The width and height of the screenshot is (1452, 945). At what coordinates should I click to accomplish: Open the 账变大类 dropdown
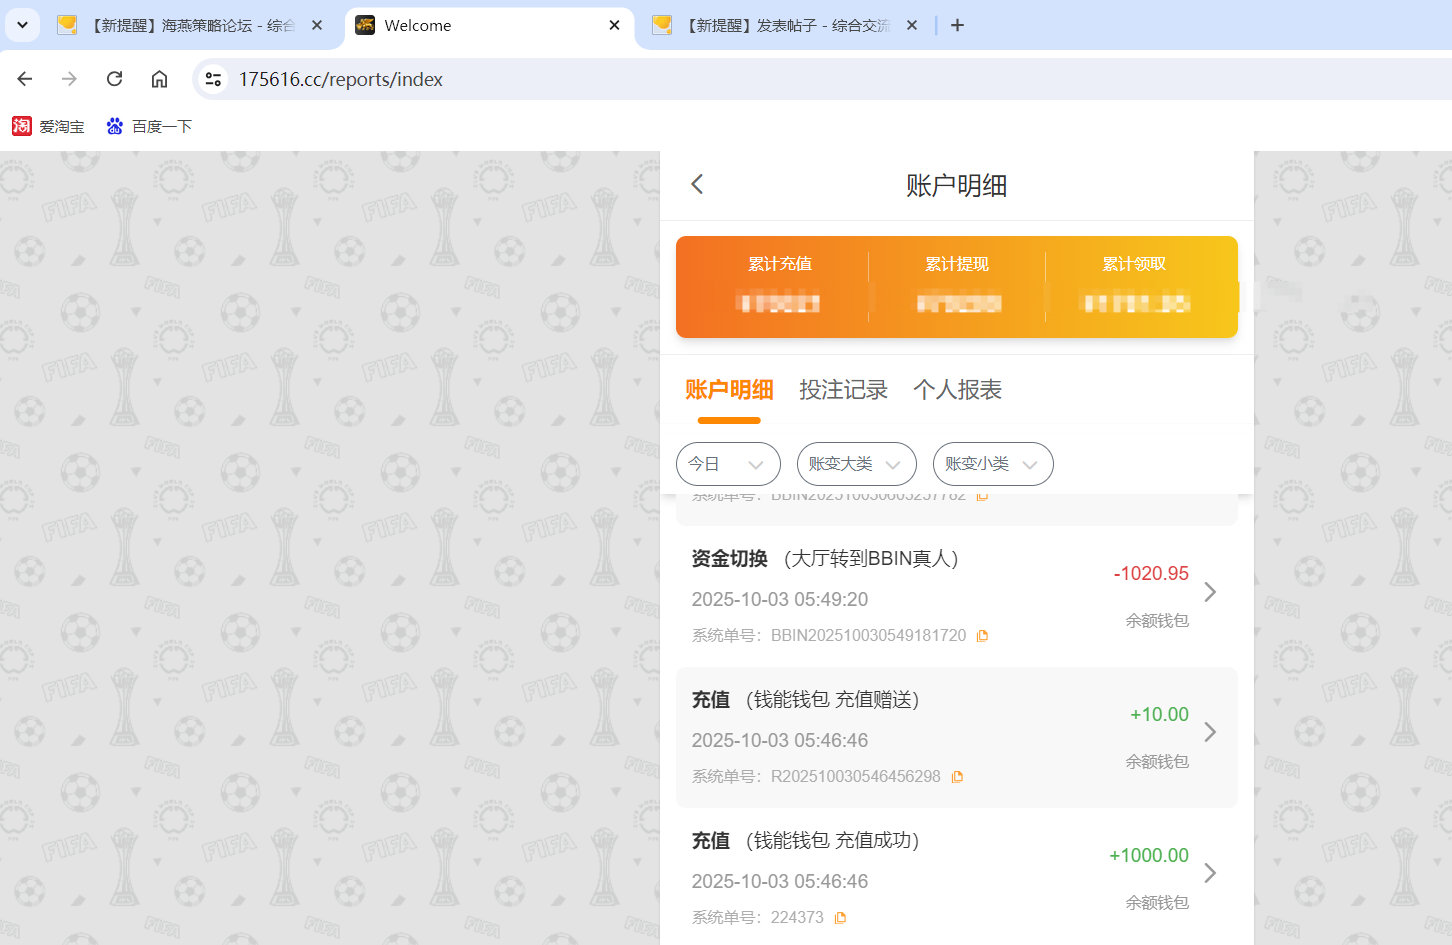click(856, 463)
